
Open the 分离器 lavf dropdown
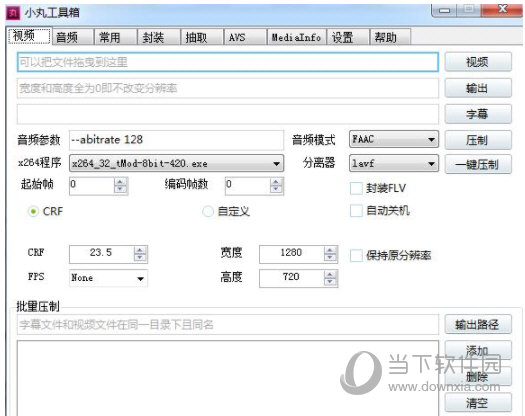pos(393,163)
